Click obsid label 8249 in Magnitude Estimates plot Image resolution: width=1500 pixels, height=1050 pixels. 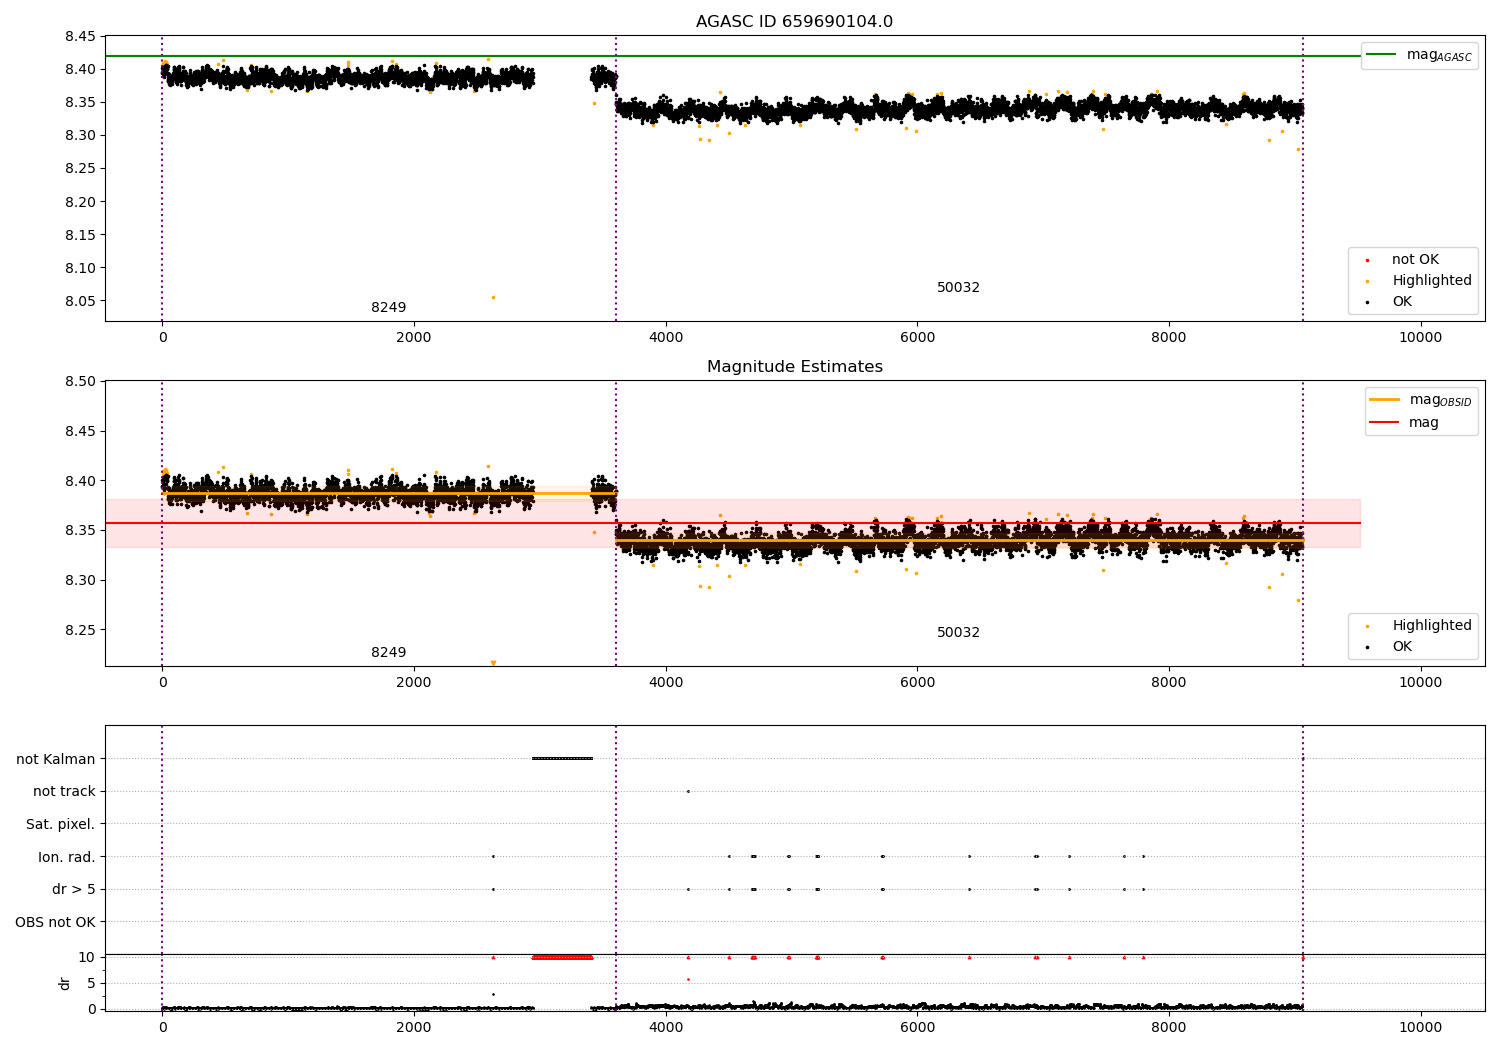(x=388, y=653)
